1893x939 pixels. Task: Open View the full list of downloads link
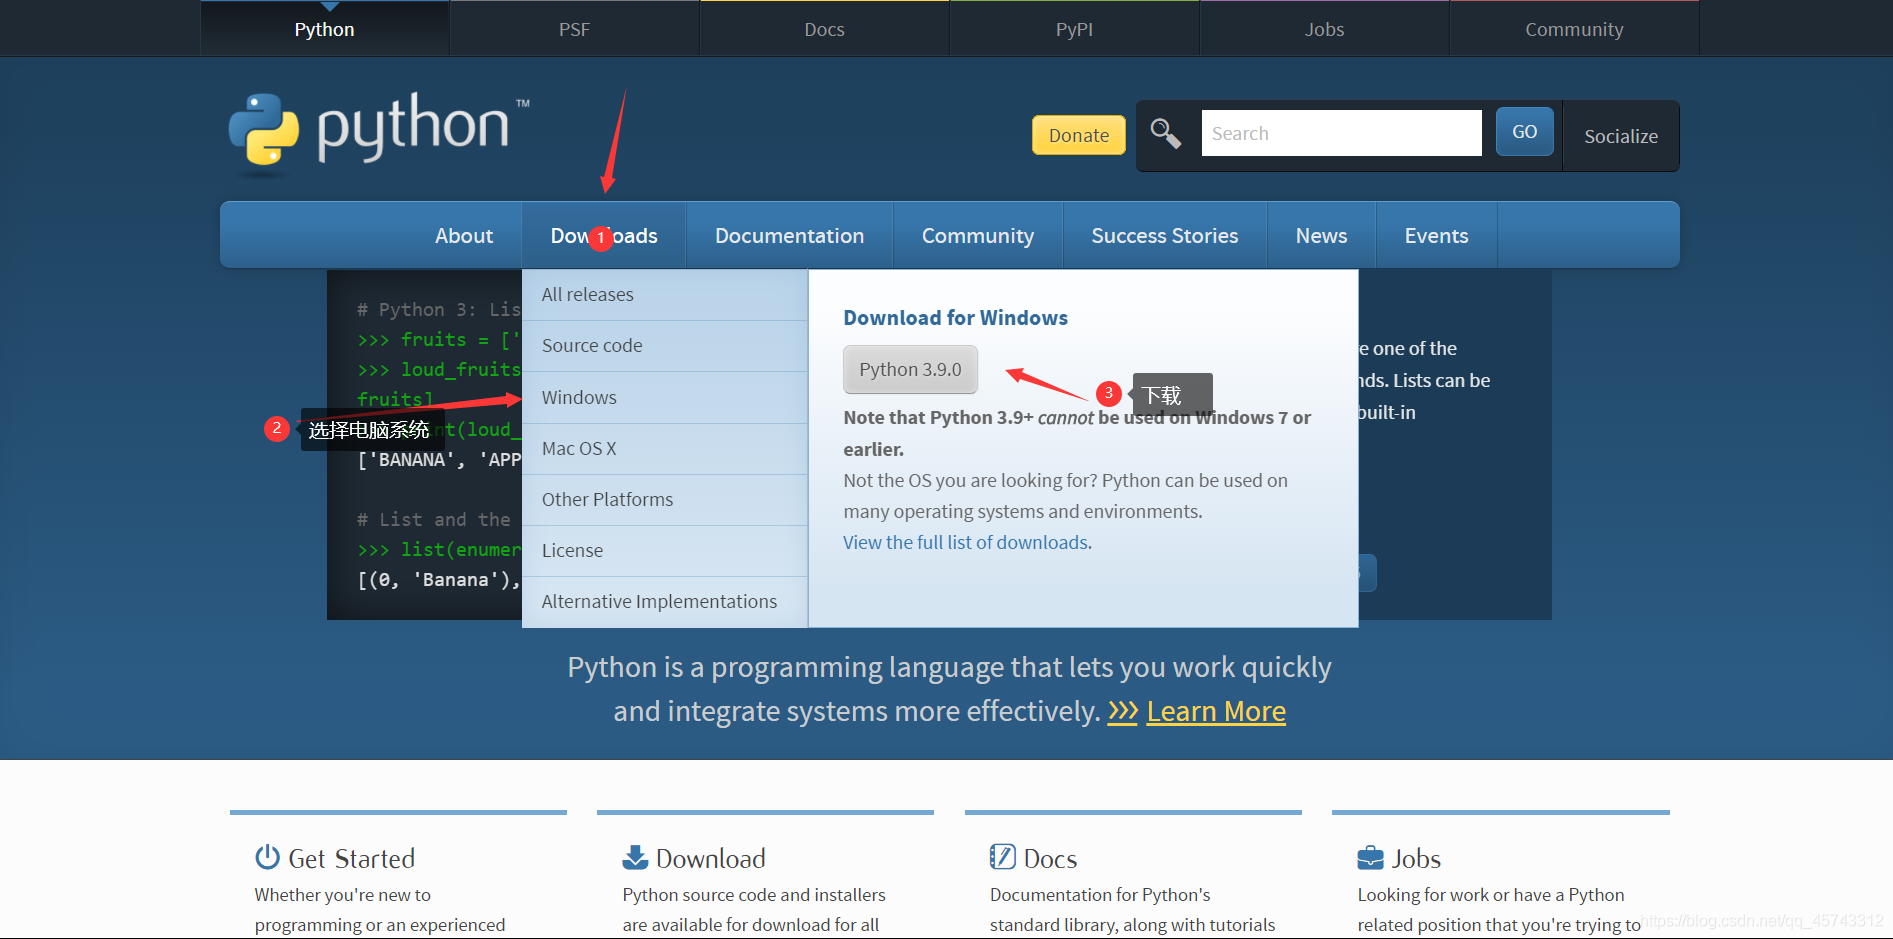pos(965,542)
